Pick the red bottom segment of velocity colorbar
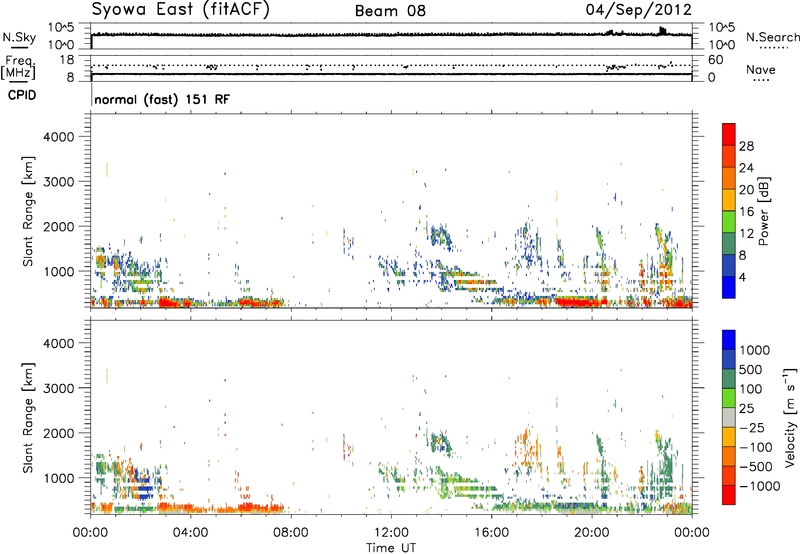This screenshot has width=800, height=554. 729,495
